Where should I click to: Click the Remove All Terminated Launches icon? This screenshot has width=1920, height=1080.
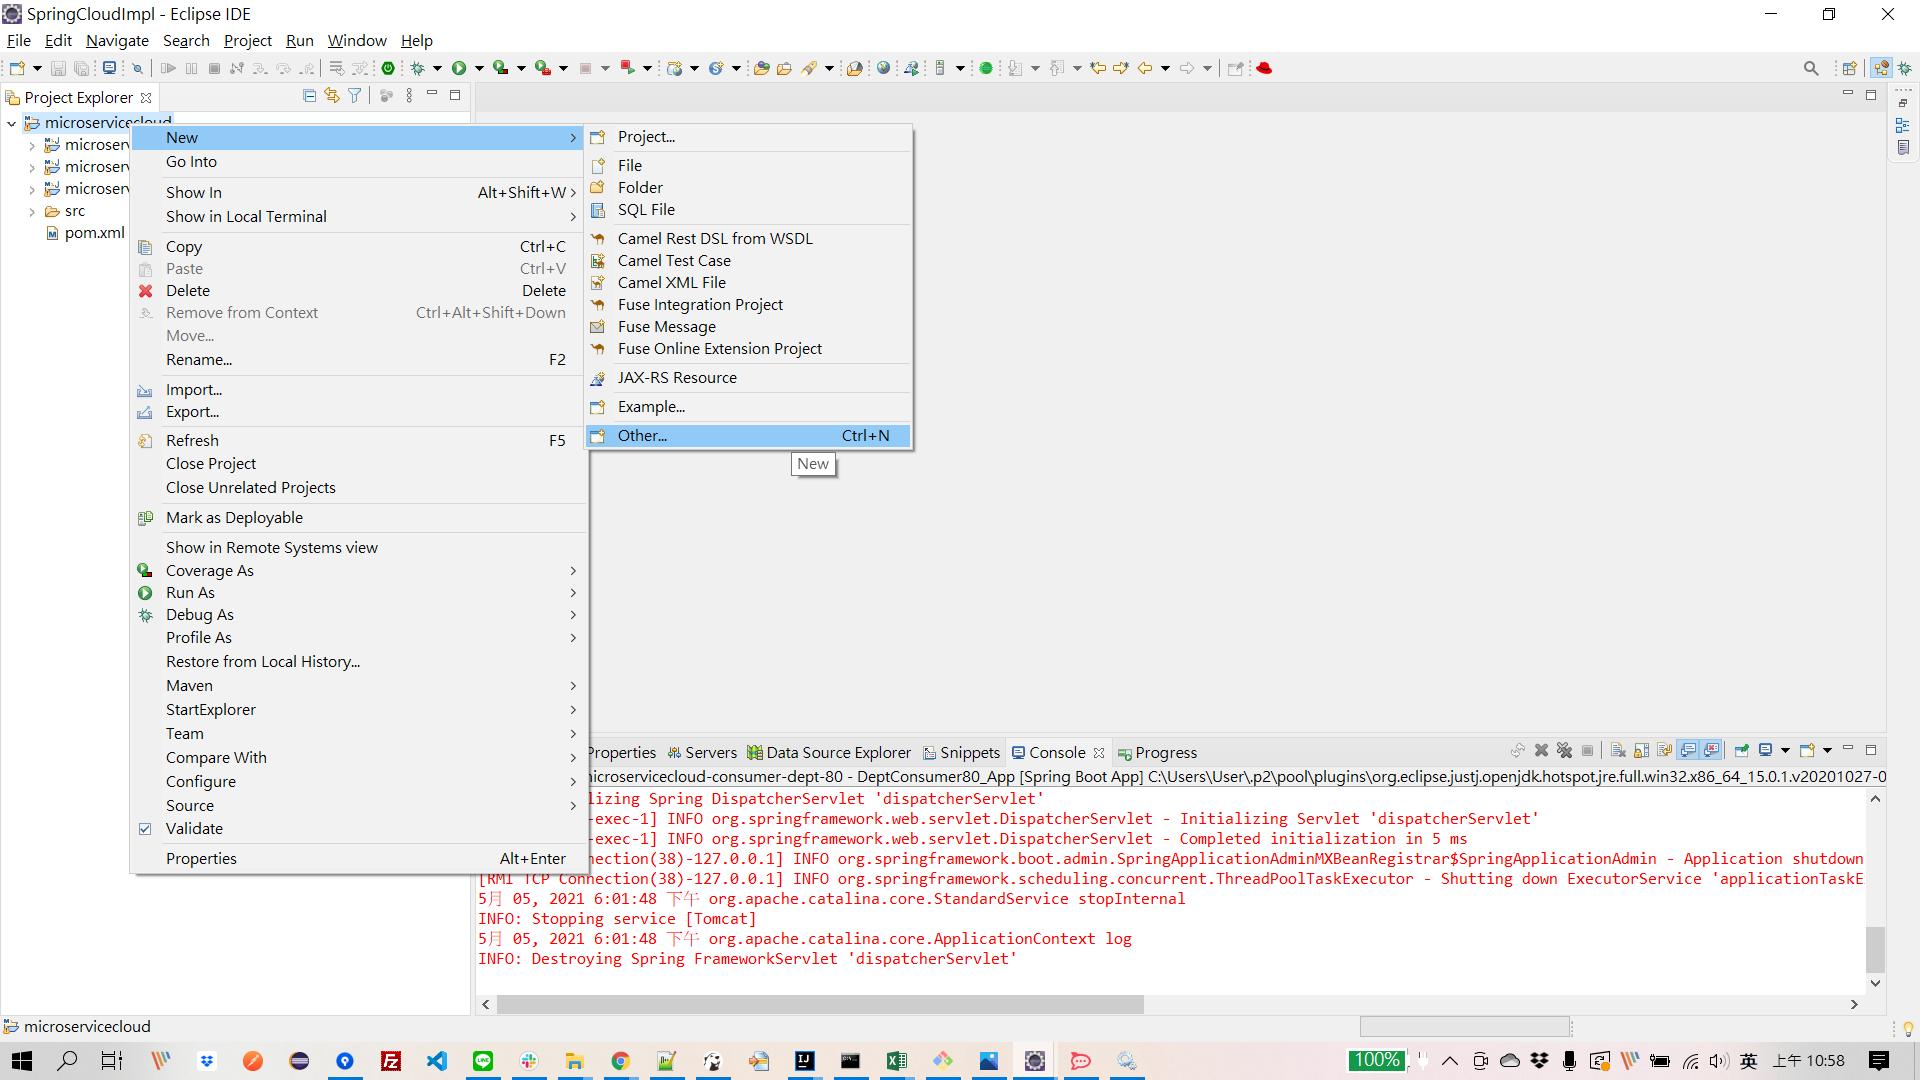1565,751
